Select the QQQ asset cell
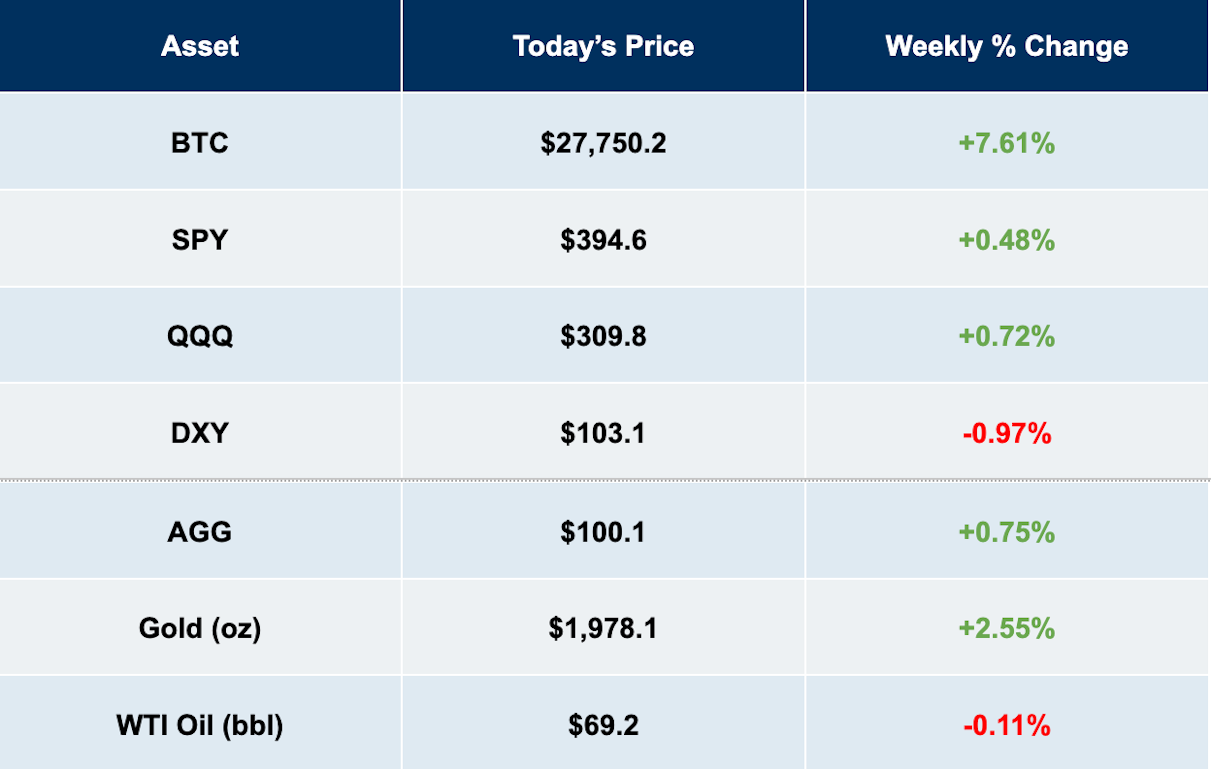The image size is (1211, 769). [200, 336]
